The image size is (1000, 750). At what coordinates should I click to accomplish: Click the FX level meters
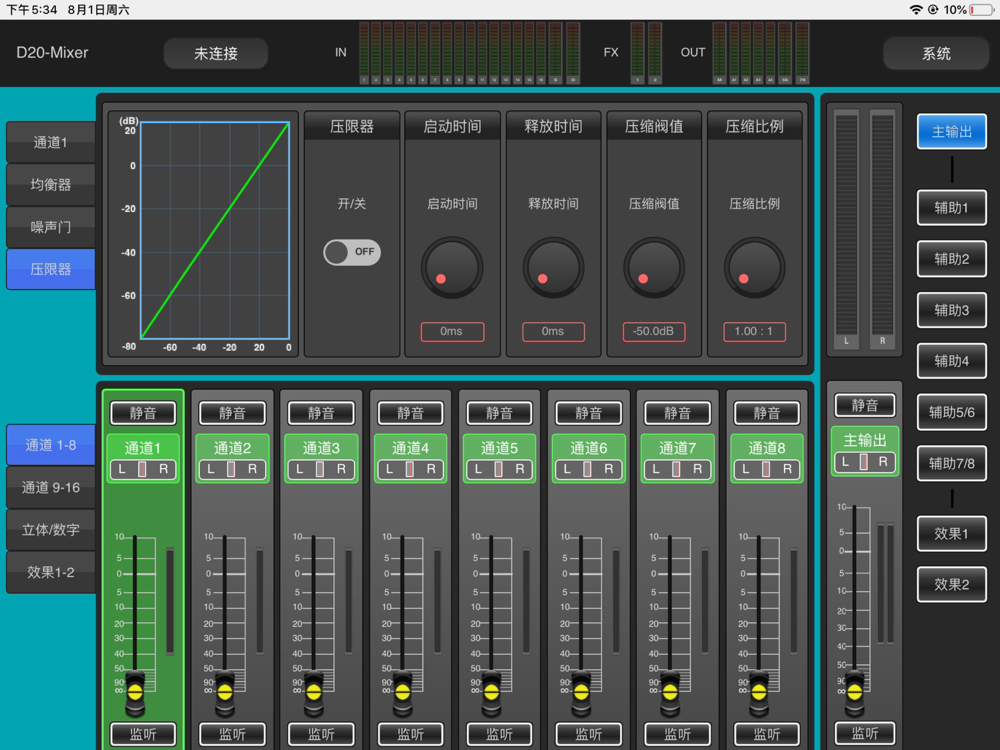[x=646, y=53]
